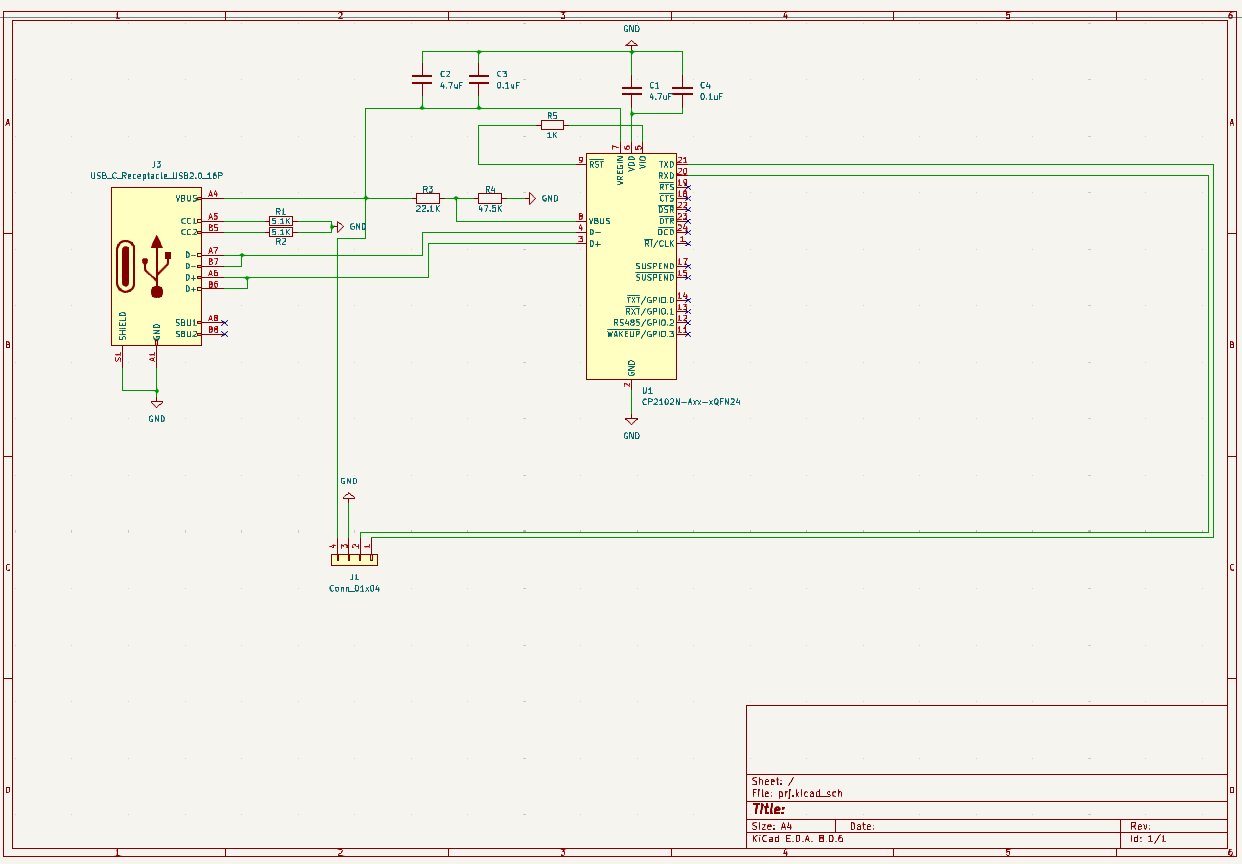Select the GND symbol above capacitor C1
1242x864 pixels.
point(631,43)
